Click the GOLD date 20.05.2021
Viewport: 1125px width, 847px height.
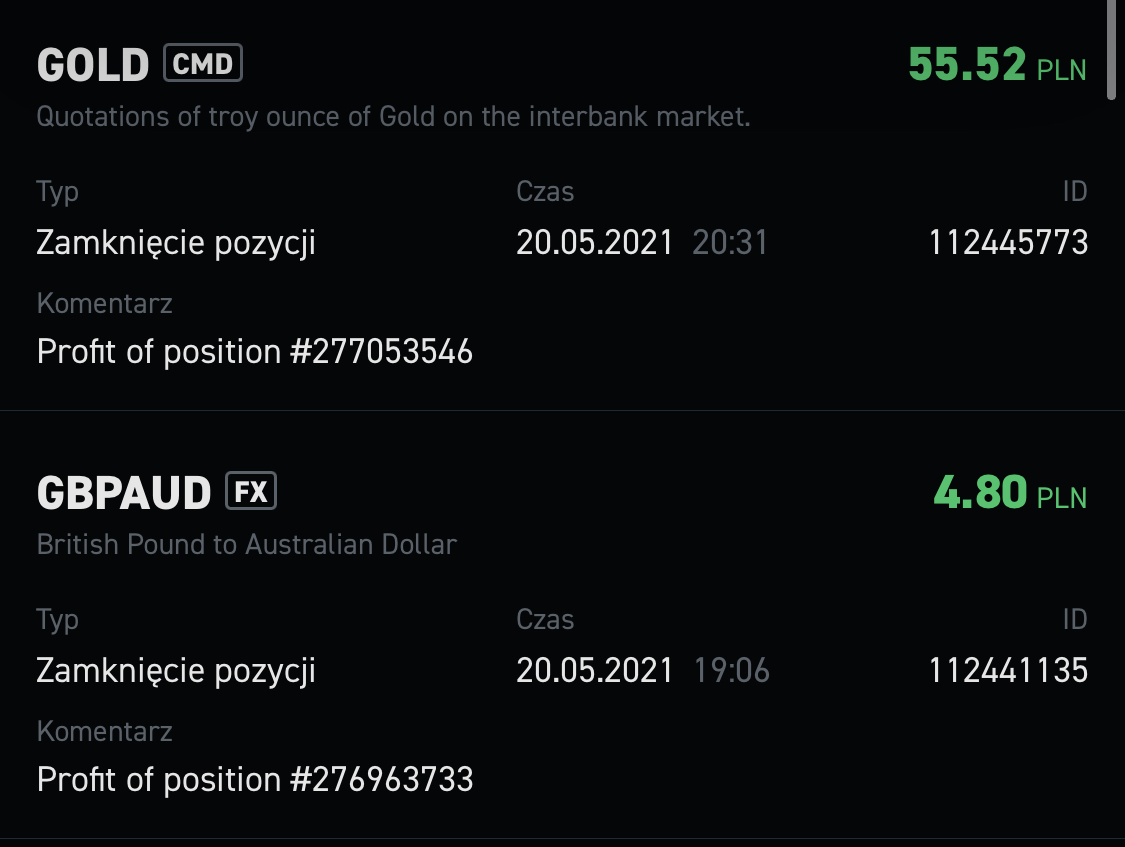pos(595,242)
